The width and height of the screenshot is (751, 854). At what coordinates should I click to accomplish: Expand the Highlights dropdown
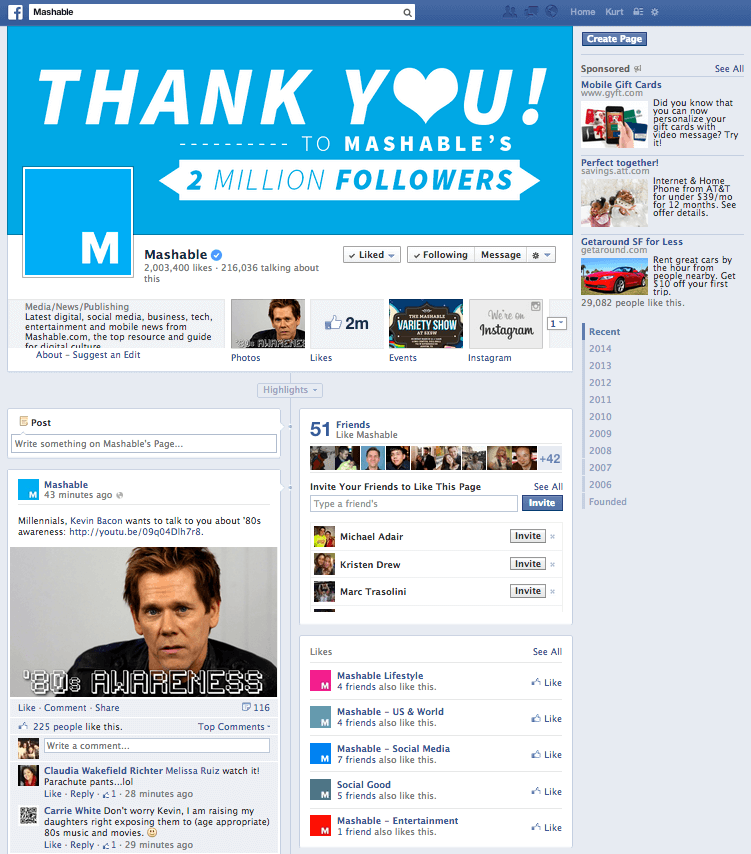(x=290, y=390)
